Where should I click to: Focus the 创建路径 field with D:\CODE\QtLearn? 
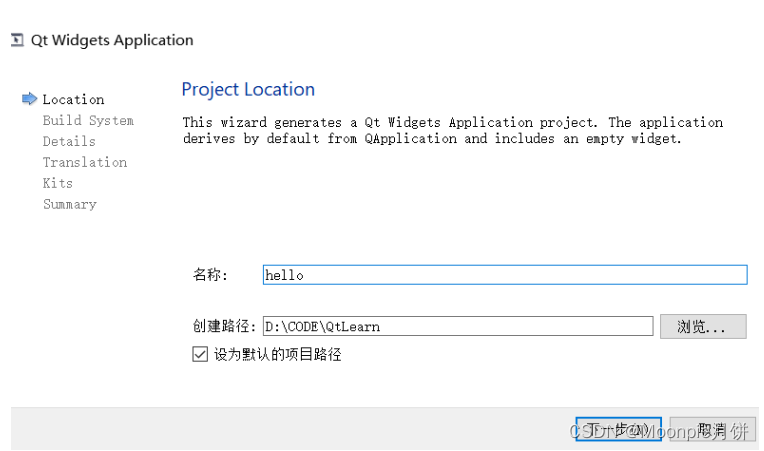point(458,326)
